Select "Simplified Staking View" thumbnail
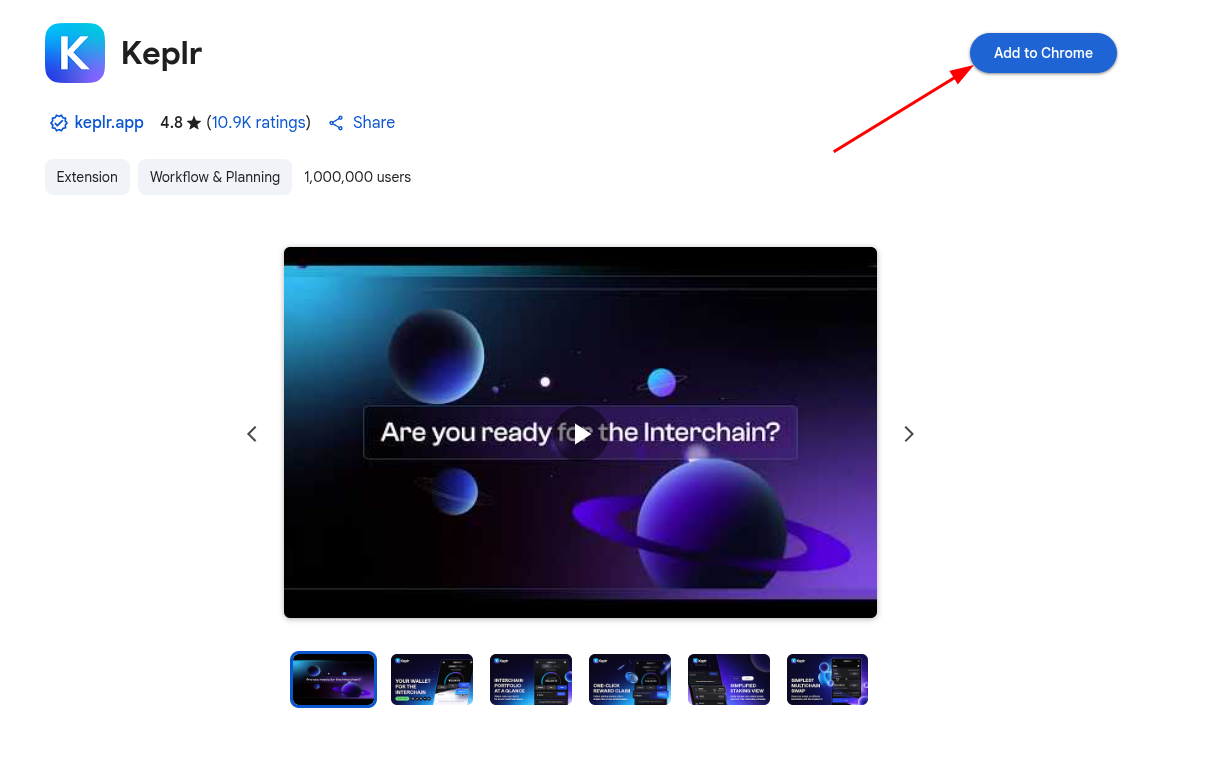This screenshot has height=765, width=1215. (x=729, y=680)
